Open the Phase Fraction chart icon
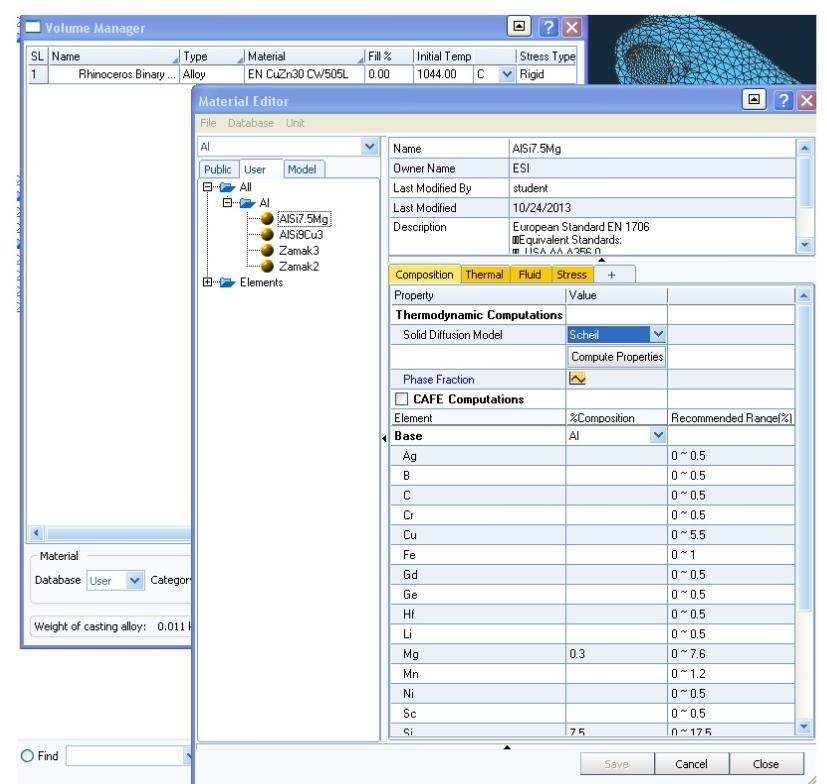This screenshot has width=827, height=784. click(577, 378)
